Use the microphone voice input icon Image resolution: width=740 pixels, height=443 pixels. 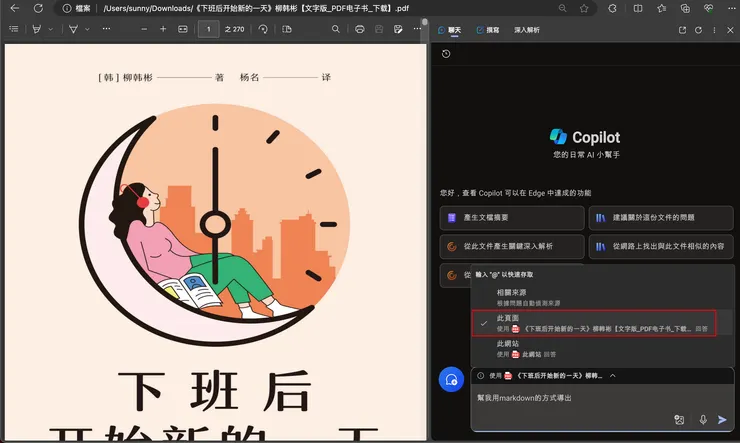703,419
